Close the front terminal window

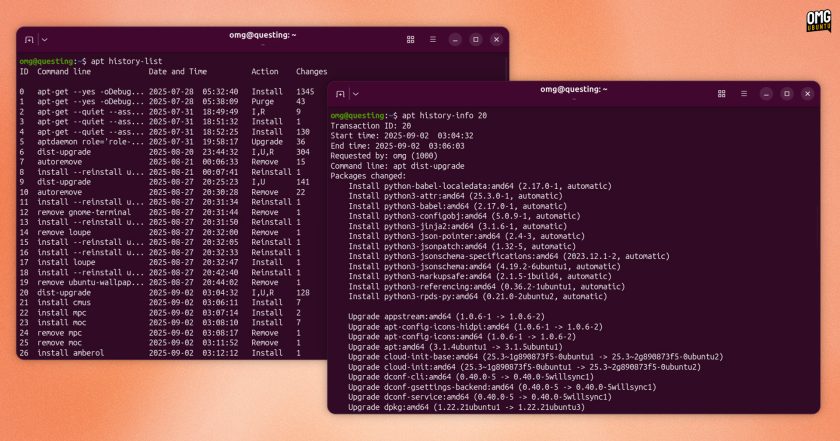808,94
